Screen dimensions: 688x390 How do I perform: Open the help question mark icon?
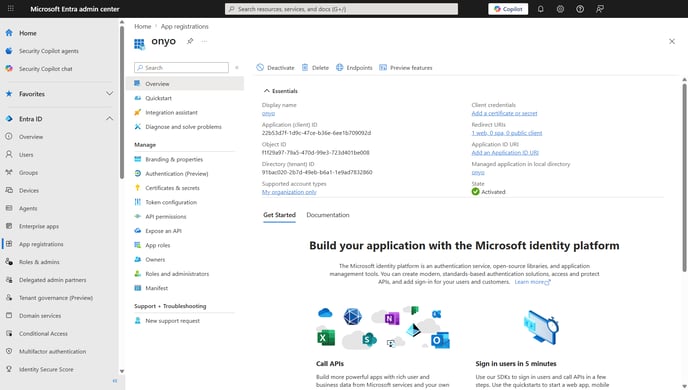580,9
